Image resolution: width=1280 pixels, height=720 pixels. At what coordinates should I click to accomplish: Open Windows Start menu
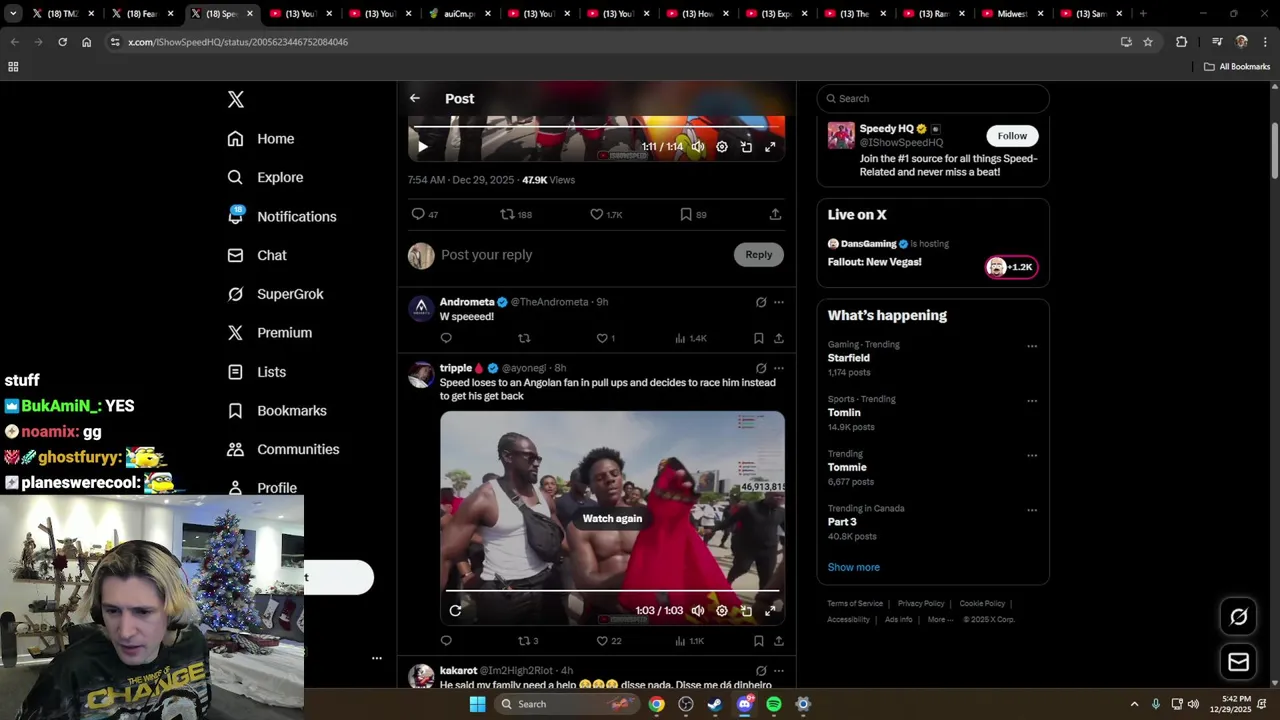[477, 704]
